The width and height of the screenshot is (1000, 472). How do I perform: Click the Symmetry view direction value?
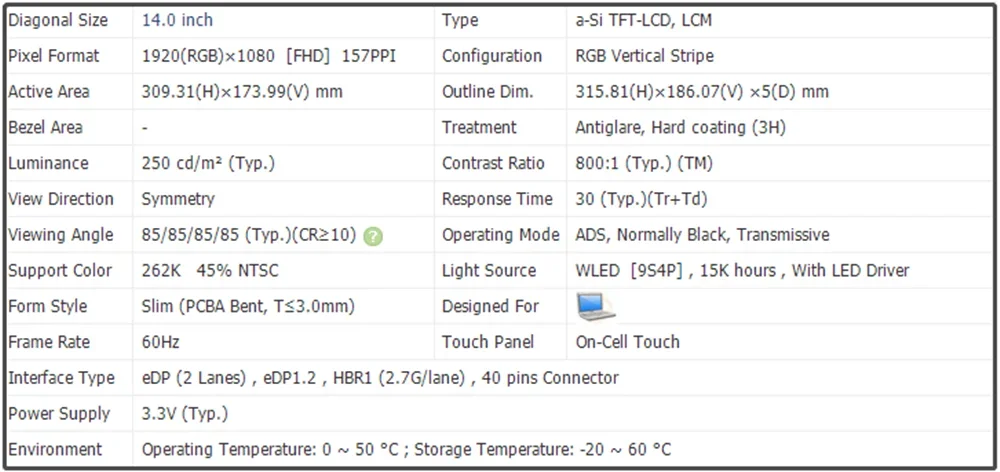tap(178, 199)
